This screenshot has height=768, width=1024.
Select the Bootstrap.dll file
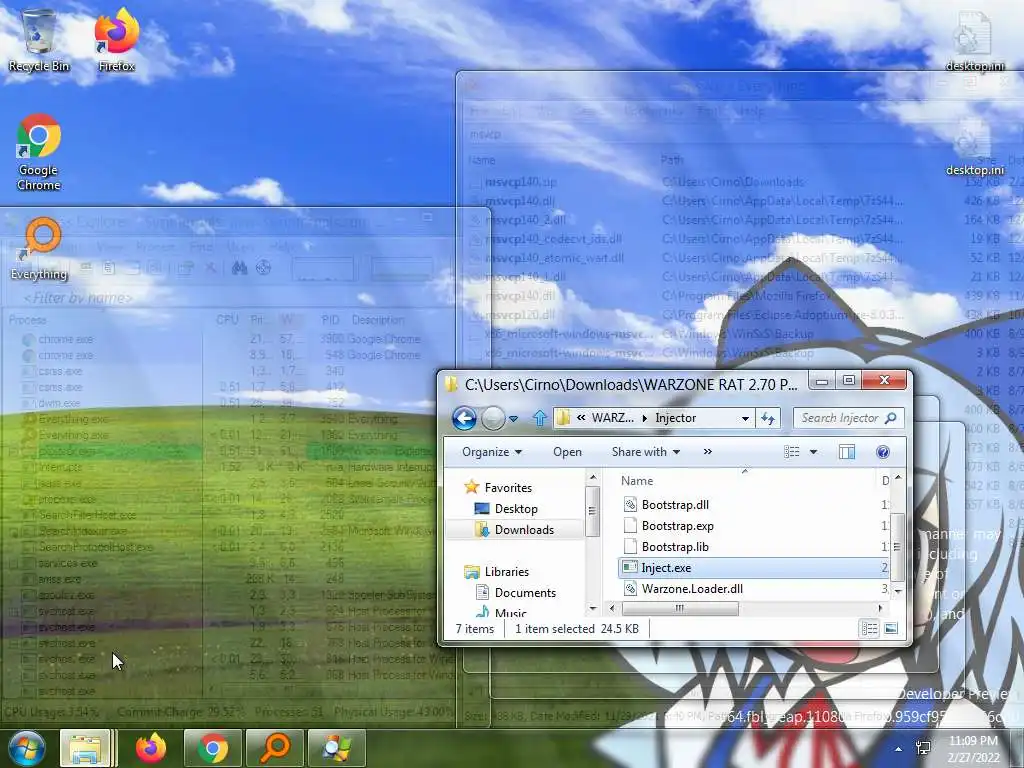click(675, 505)
